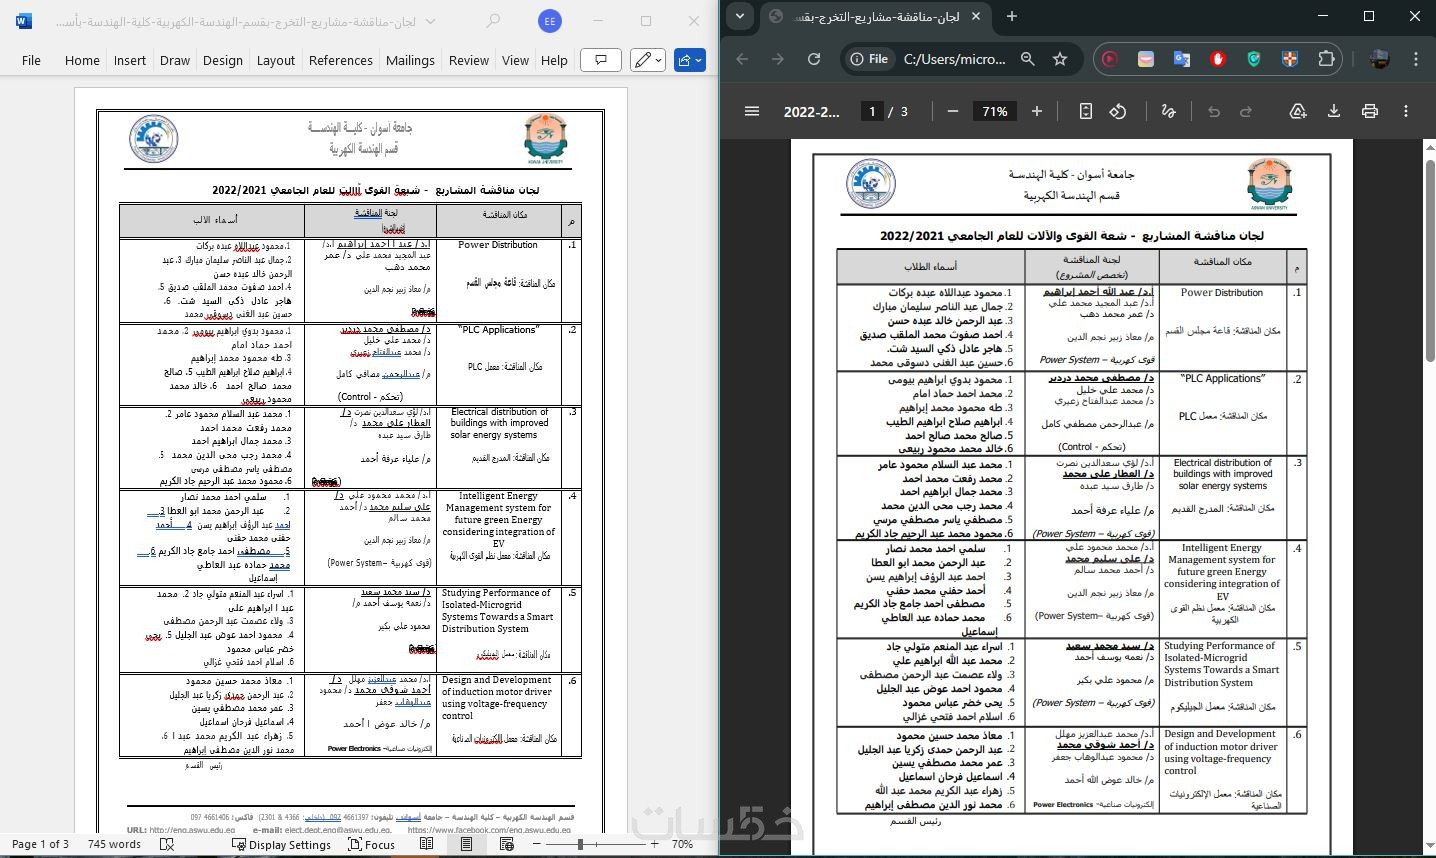Image resolution: width=1436 pixels, height=858 pixels.
Task: Click the Word zoom slider handle
Action: [x=580, y=844]
